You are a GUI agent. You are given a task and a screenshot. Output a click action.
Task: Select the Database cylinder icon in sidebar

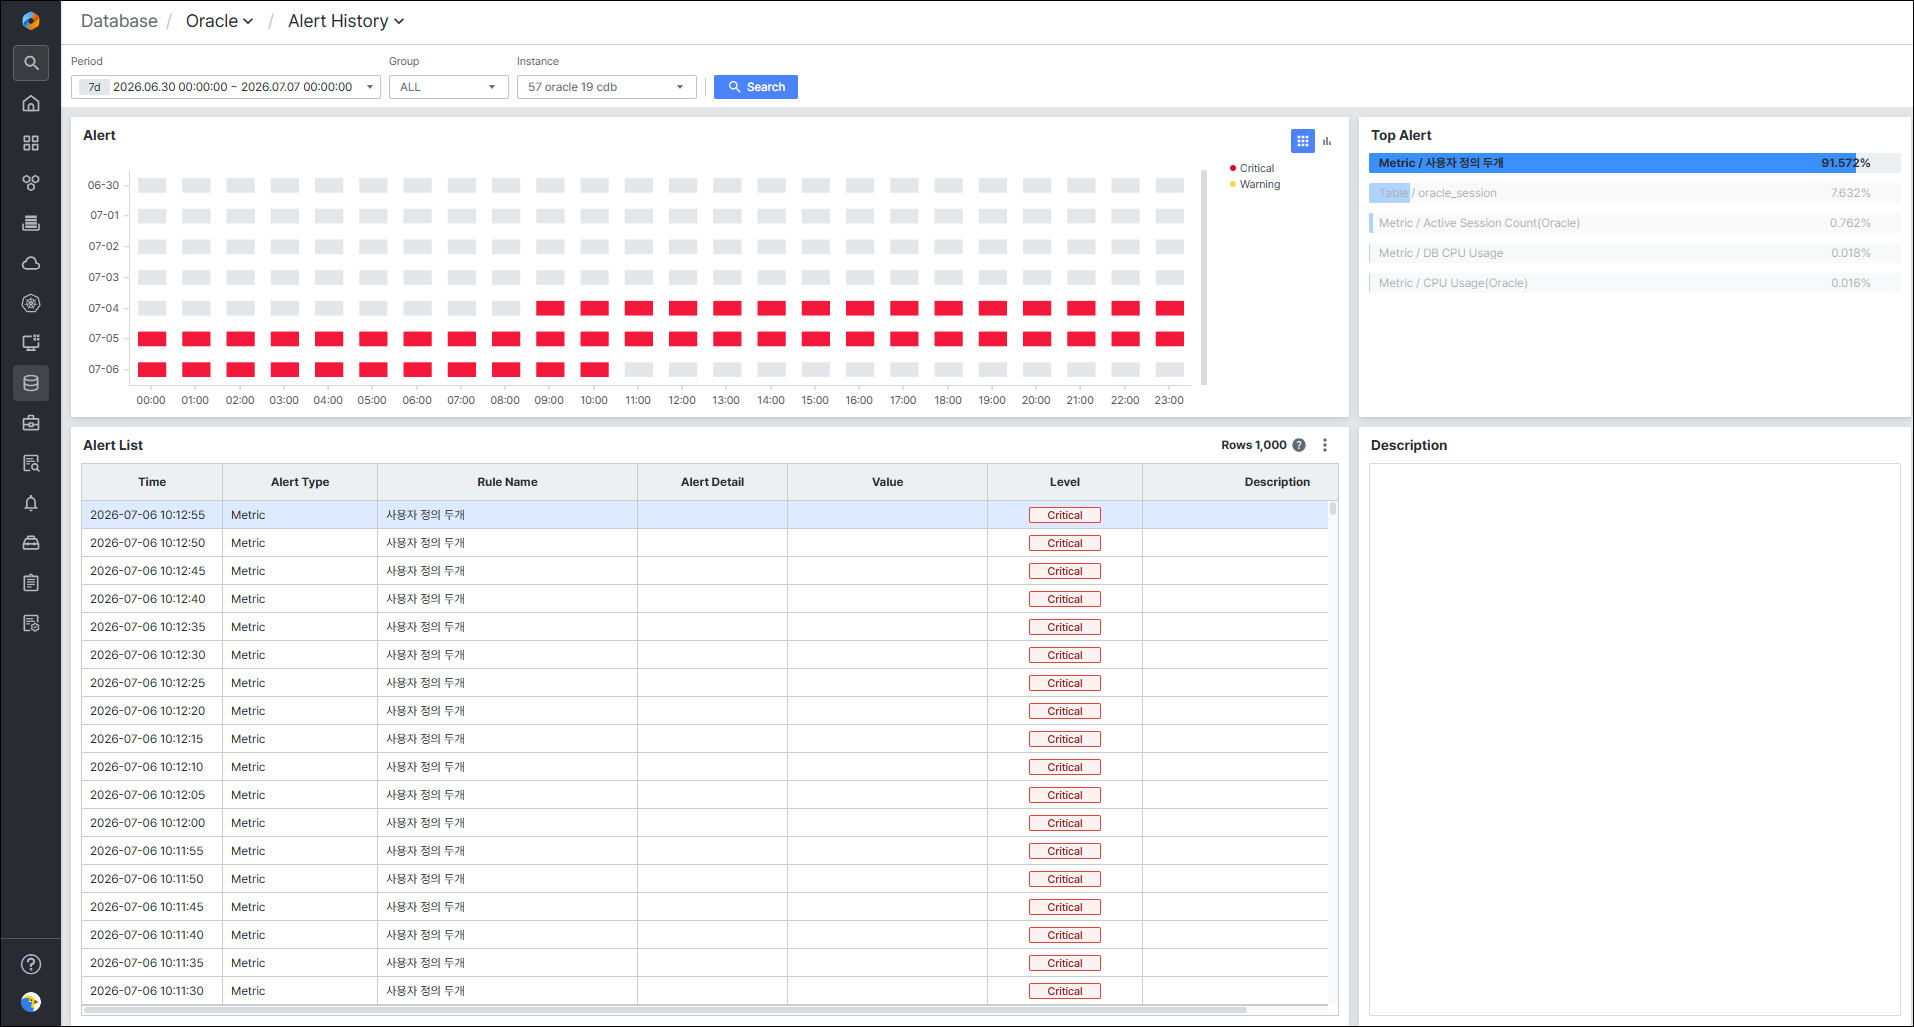tap(31, 383)
